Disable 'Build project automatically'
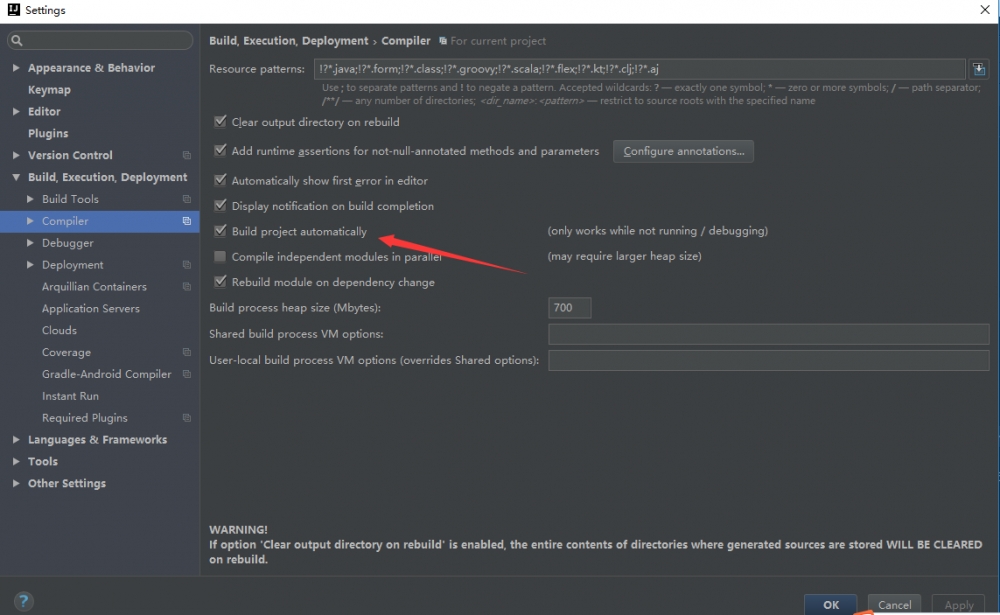Screen dimensions: 1000x615 [220, 230]
